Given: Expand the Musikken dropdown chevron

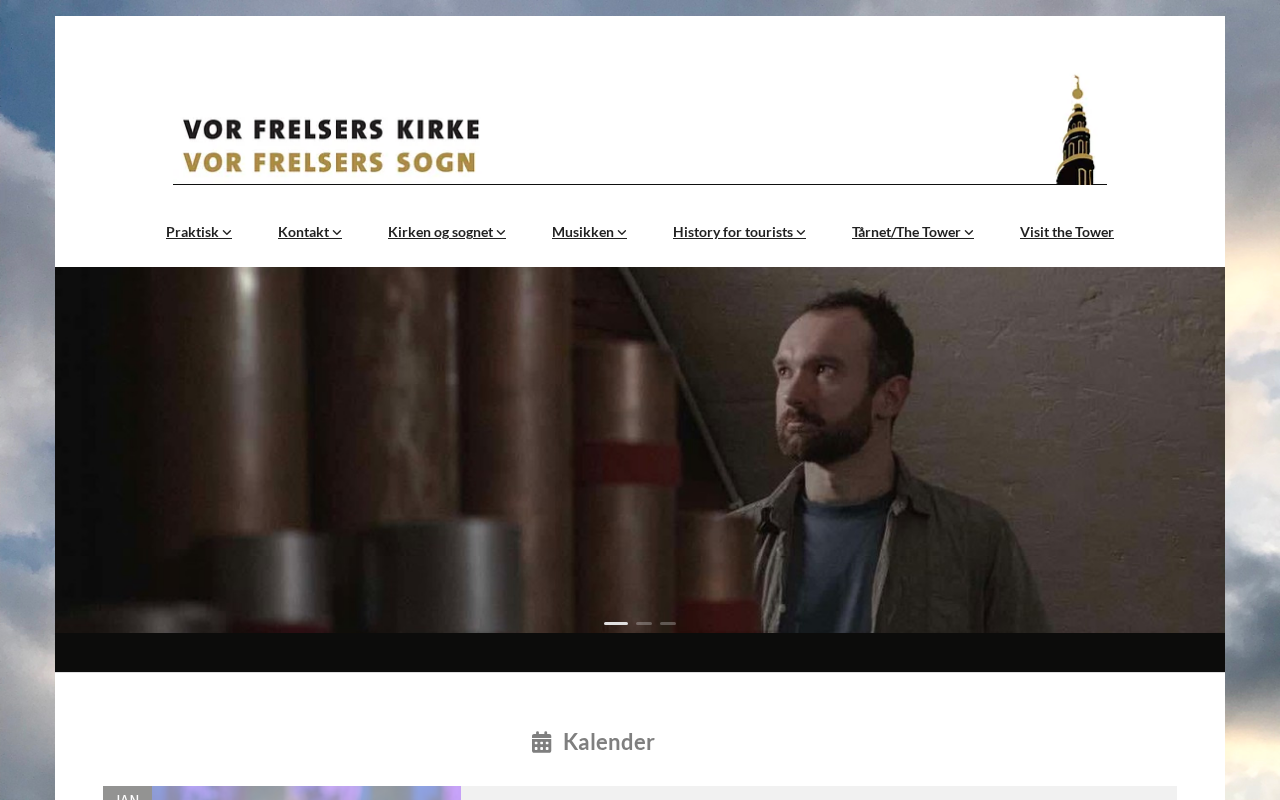Looking at the screenshot, I should [622, 232].
